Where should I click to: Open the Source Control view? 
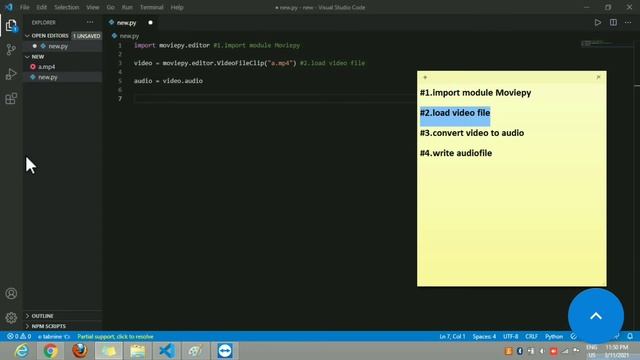pyautogui.click(x=11, y=50)
